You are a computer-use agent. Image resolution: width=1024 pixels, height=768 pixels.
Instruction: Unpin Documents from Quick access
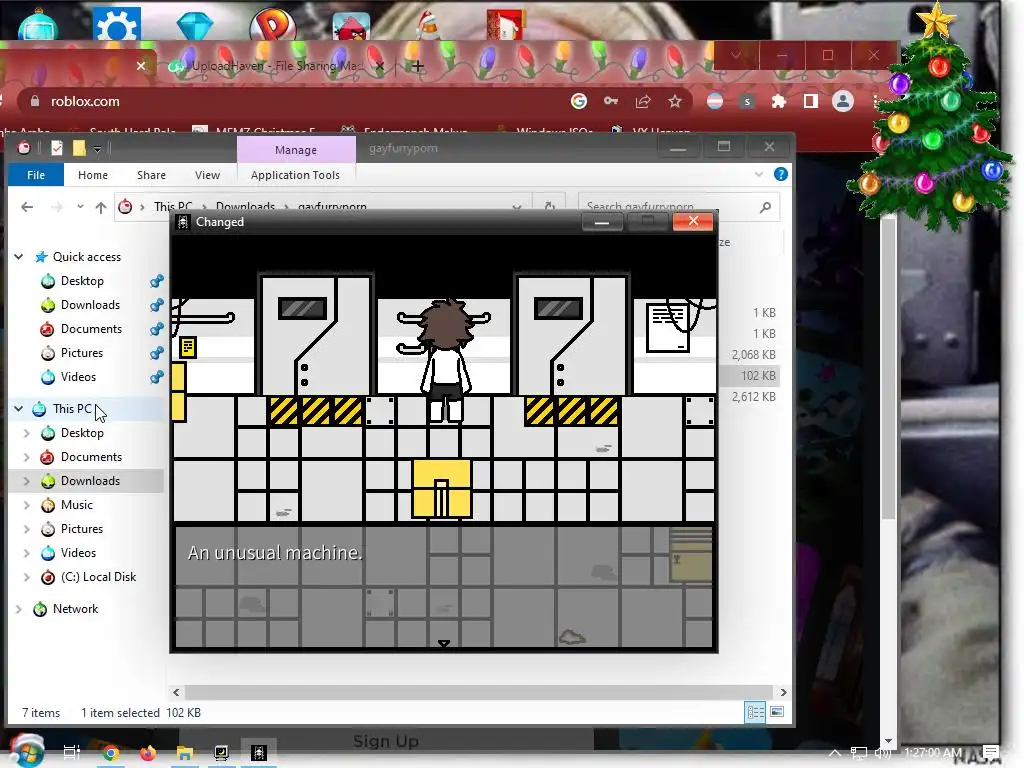coord(156,329)
